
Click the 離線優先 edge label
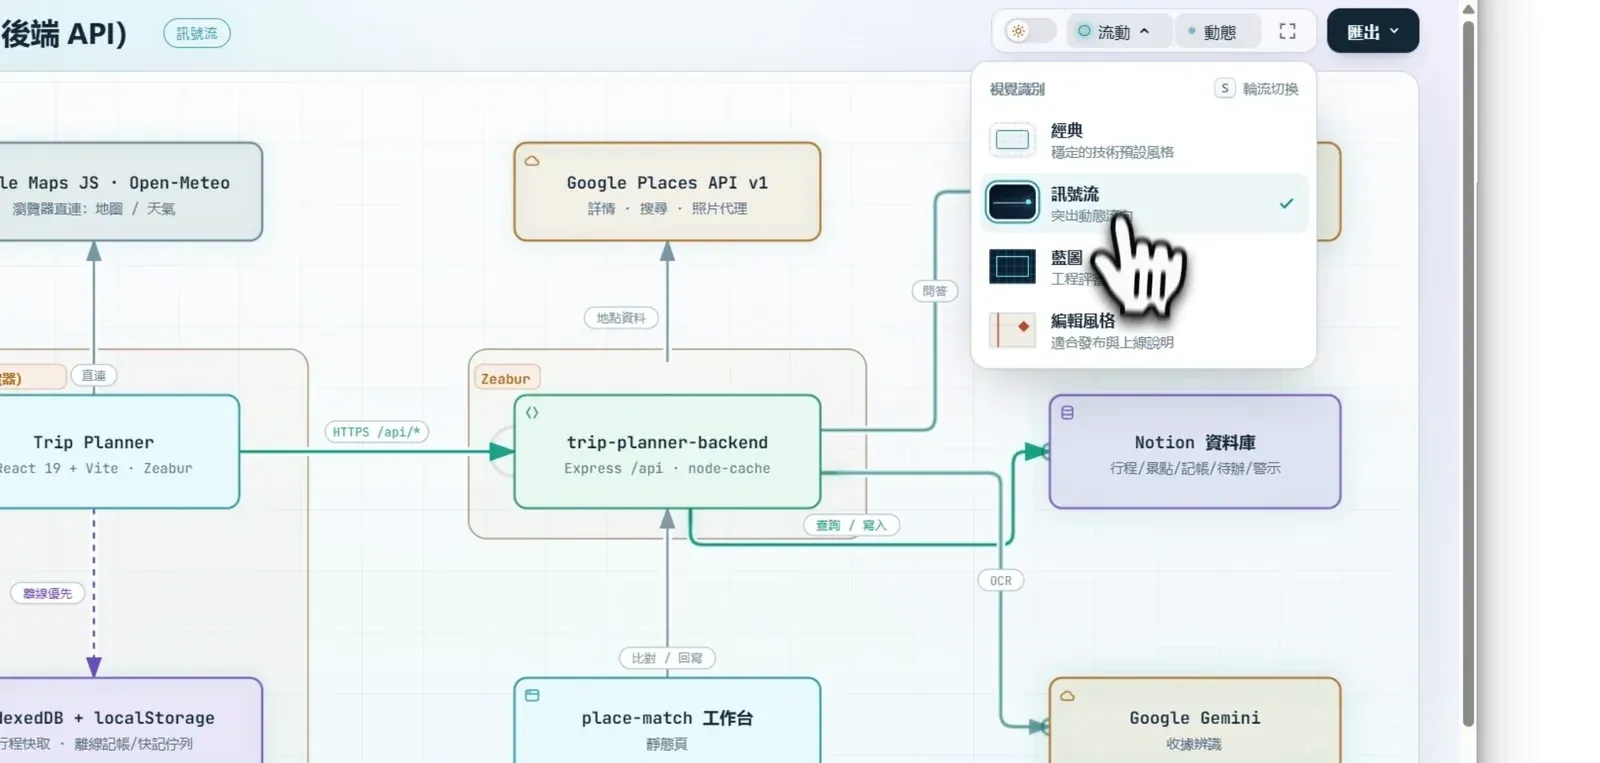[47, 593]
